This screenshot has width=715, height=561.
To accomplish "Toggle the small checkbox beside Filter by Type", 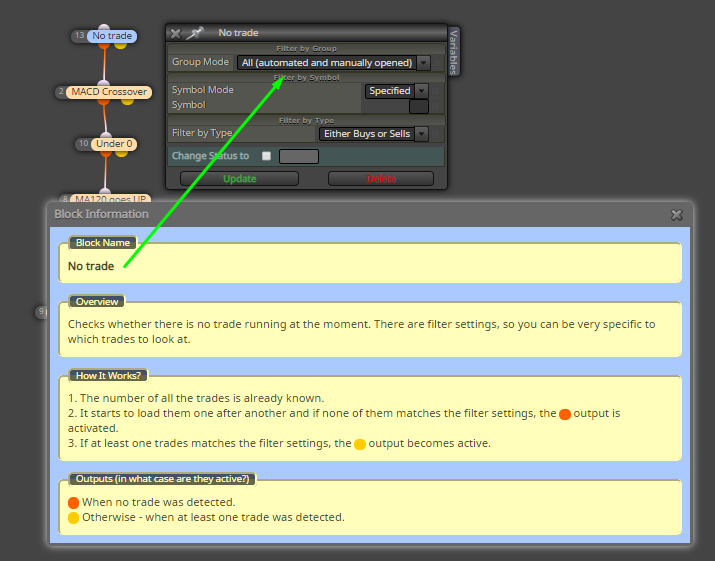I will click(x=436, y=134).
